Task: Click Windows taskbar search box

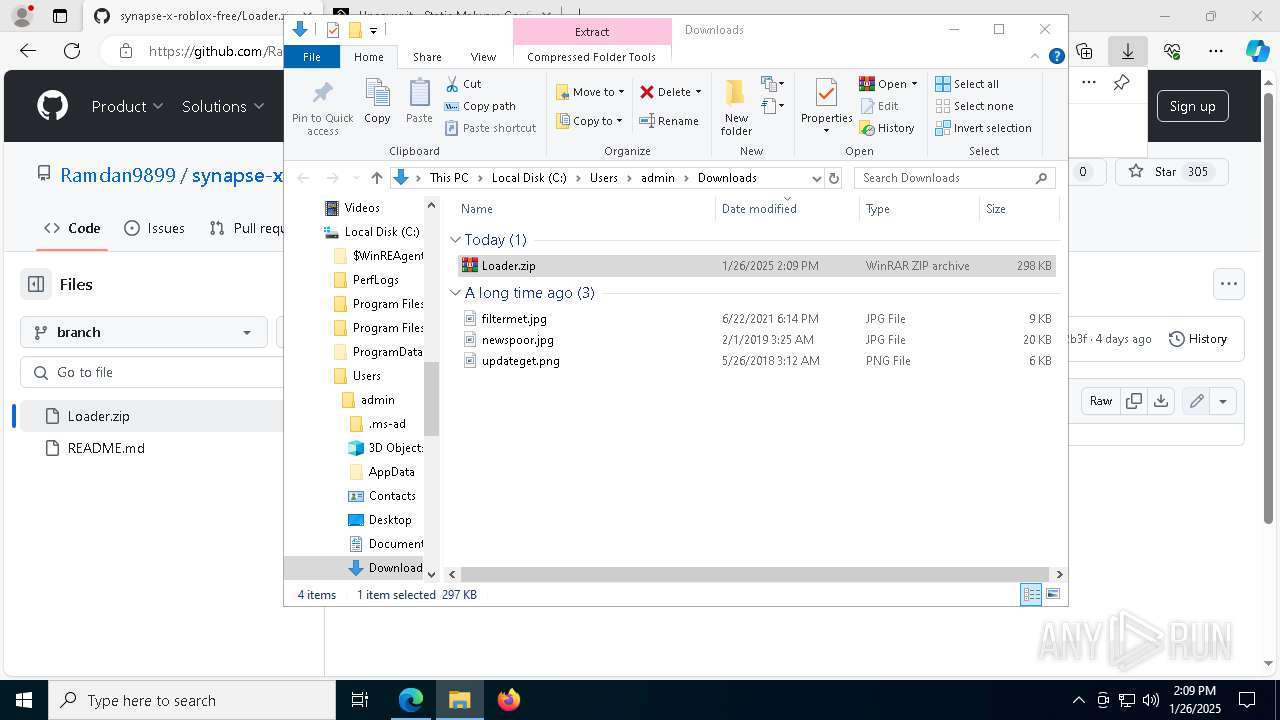Action: 192,700
